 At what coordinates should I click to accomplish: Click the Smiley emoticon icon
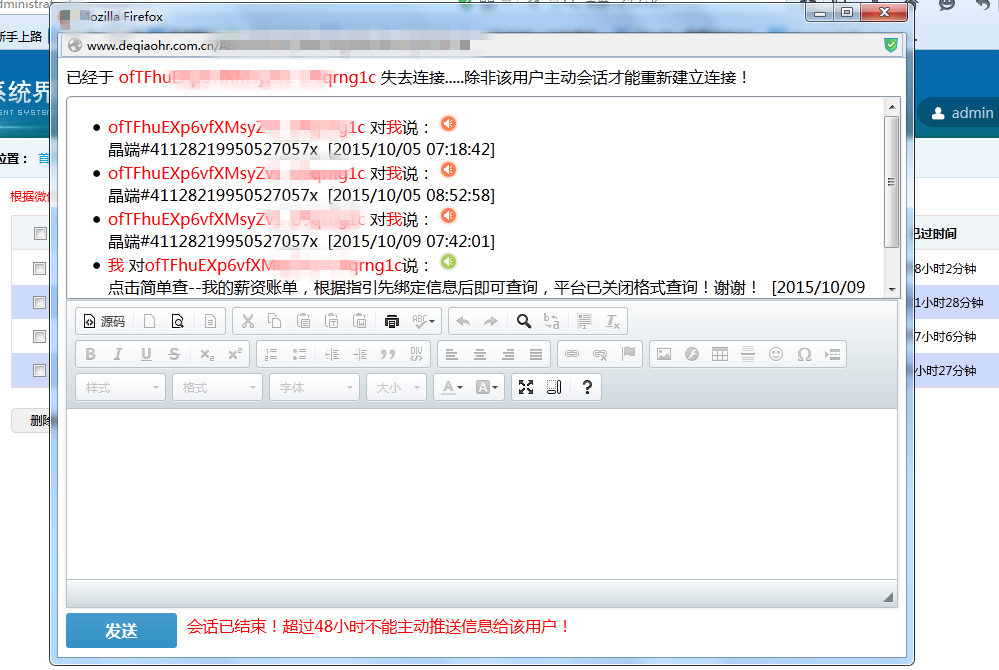click(776, 355)
